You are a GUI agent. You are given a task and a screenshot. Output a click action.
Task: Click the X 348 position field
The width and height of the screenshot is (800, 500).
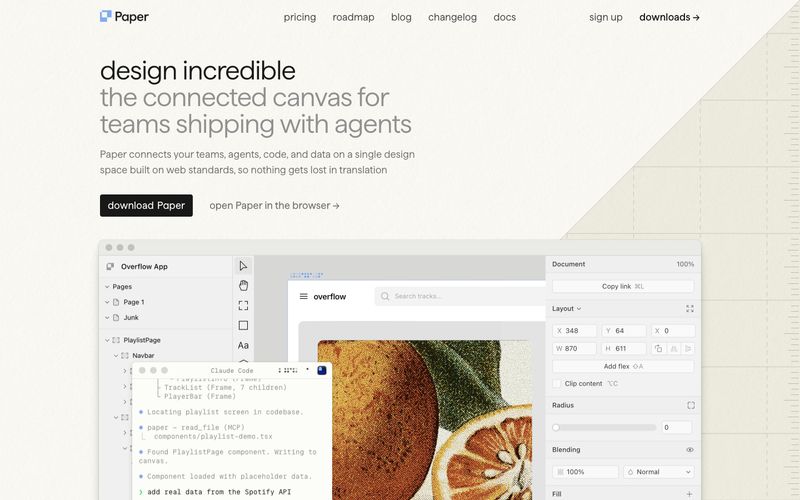click(x=574, y=331)
